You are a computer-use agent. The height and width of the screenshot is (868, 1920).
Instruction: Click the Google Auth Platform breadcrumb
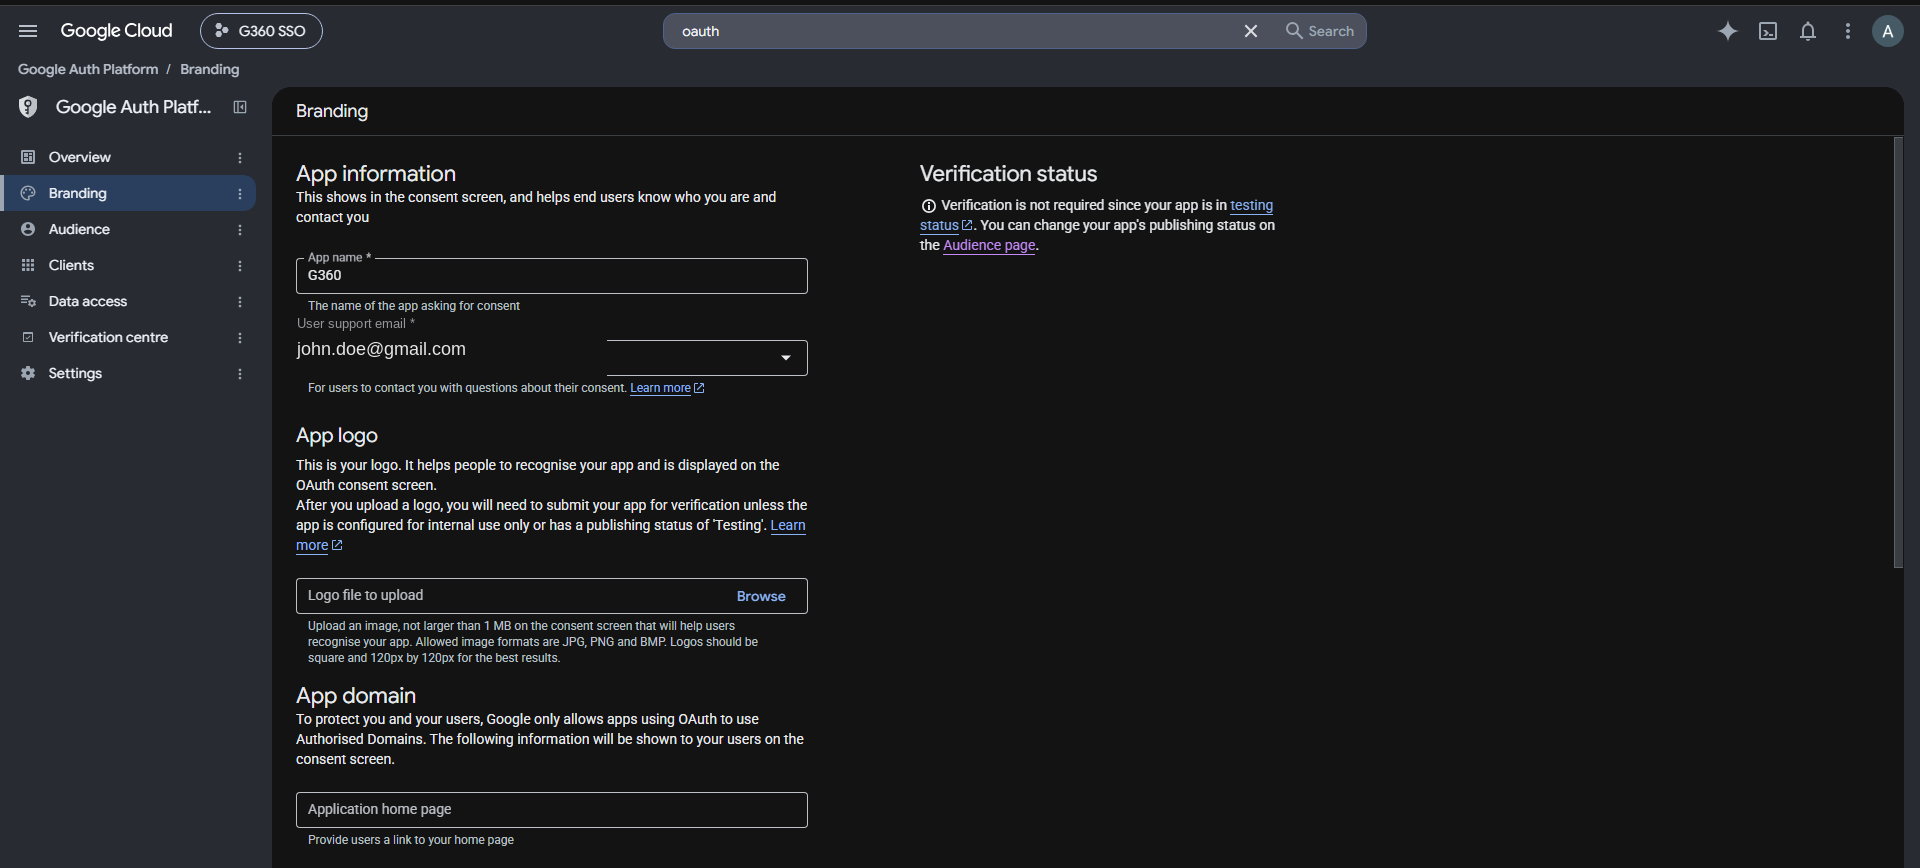point(88,69)
